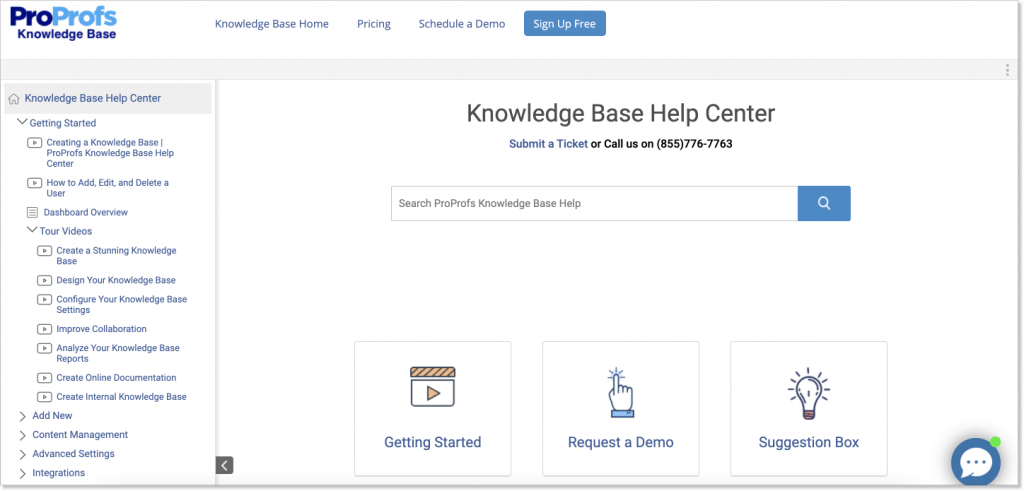Click the lightbulb icon on Suggestion Box card
Viewport: 1024px width, 491px height.
[x=808, y=394]
